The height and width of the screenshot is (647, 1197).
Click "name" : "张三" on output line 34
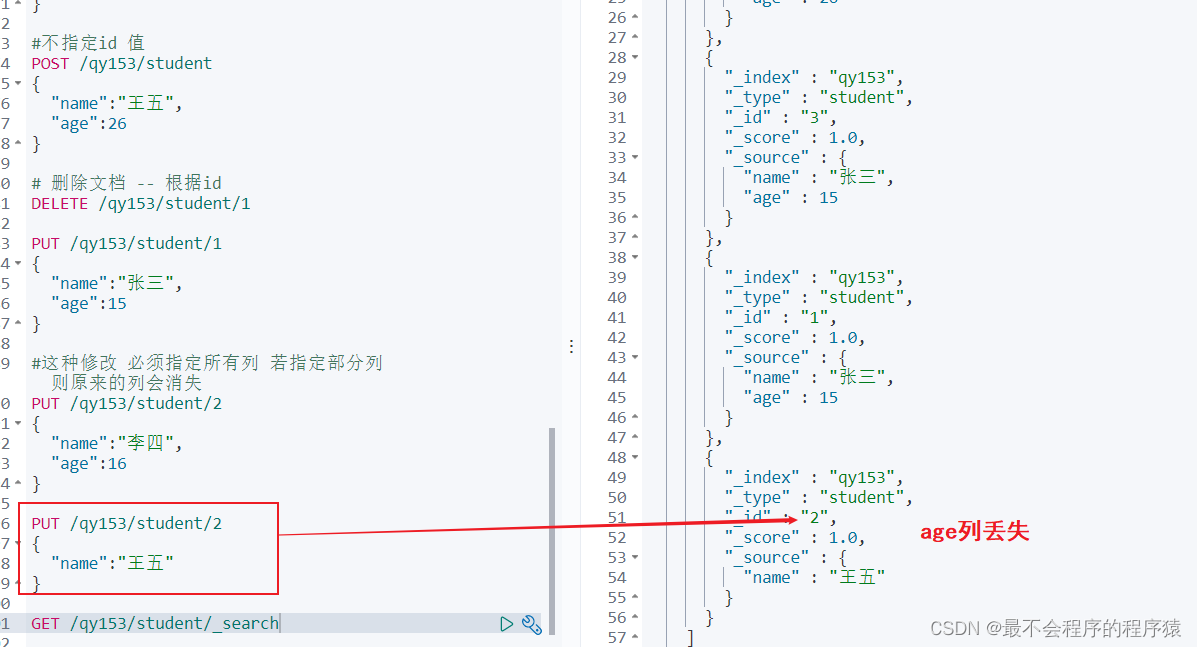818,177
